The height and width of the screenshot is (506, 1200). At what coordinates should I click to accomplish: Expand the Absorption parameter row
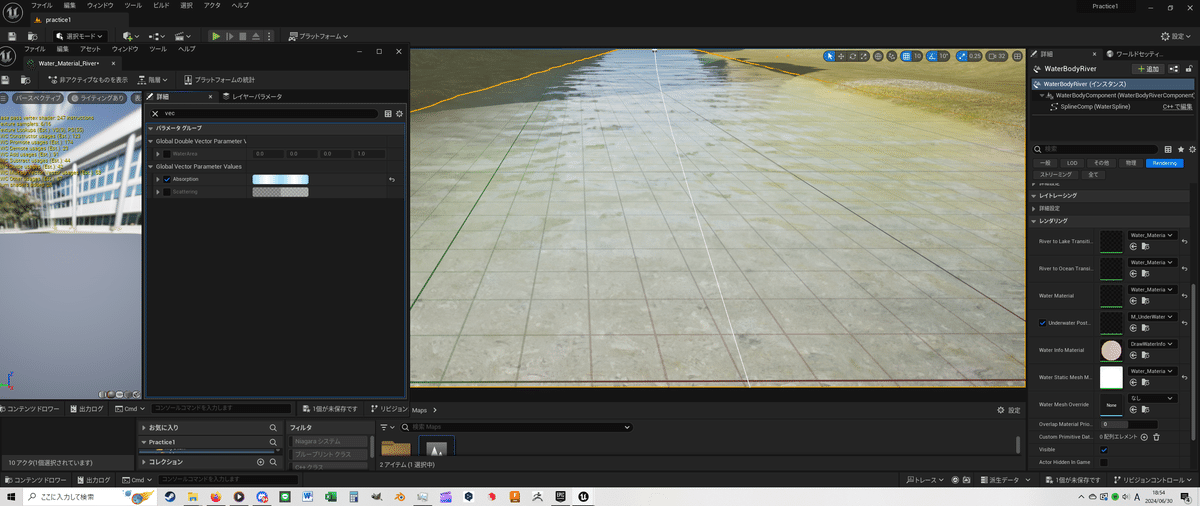tap(158, 179)
